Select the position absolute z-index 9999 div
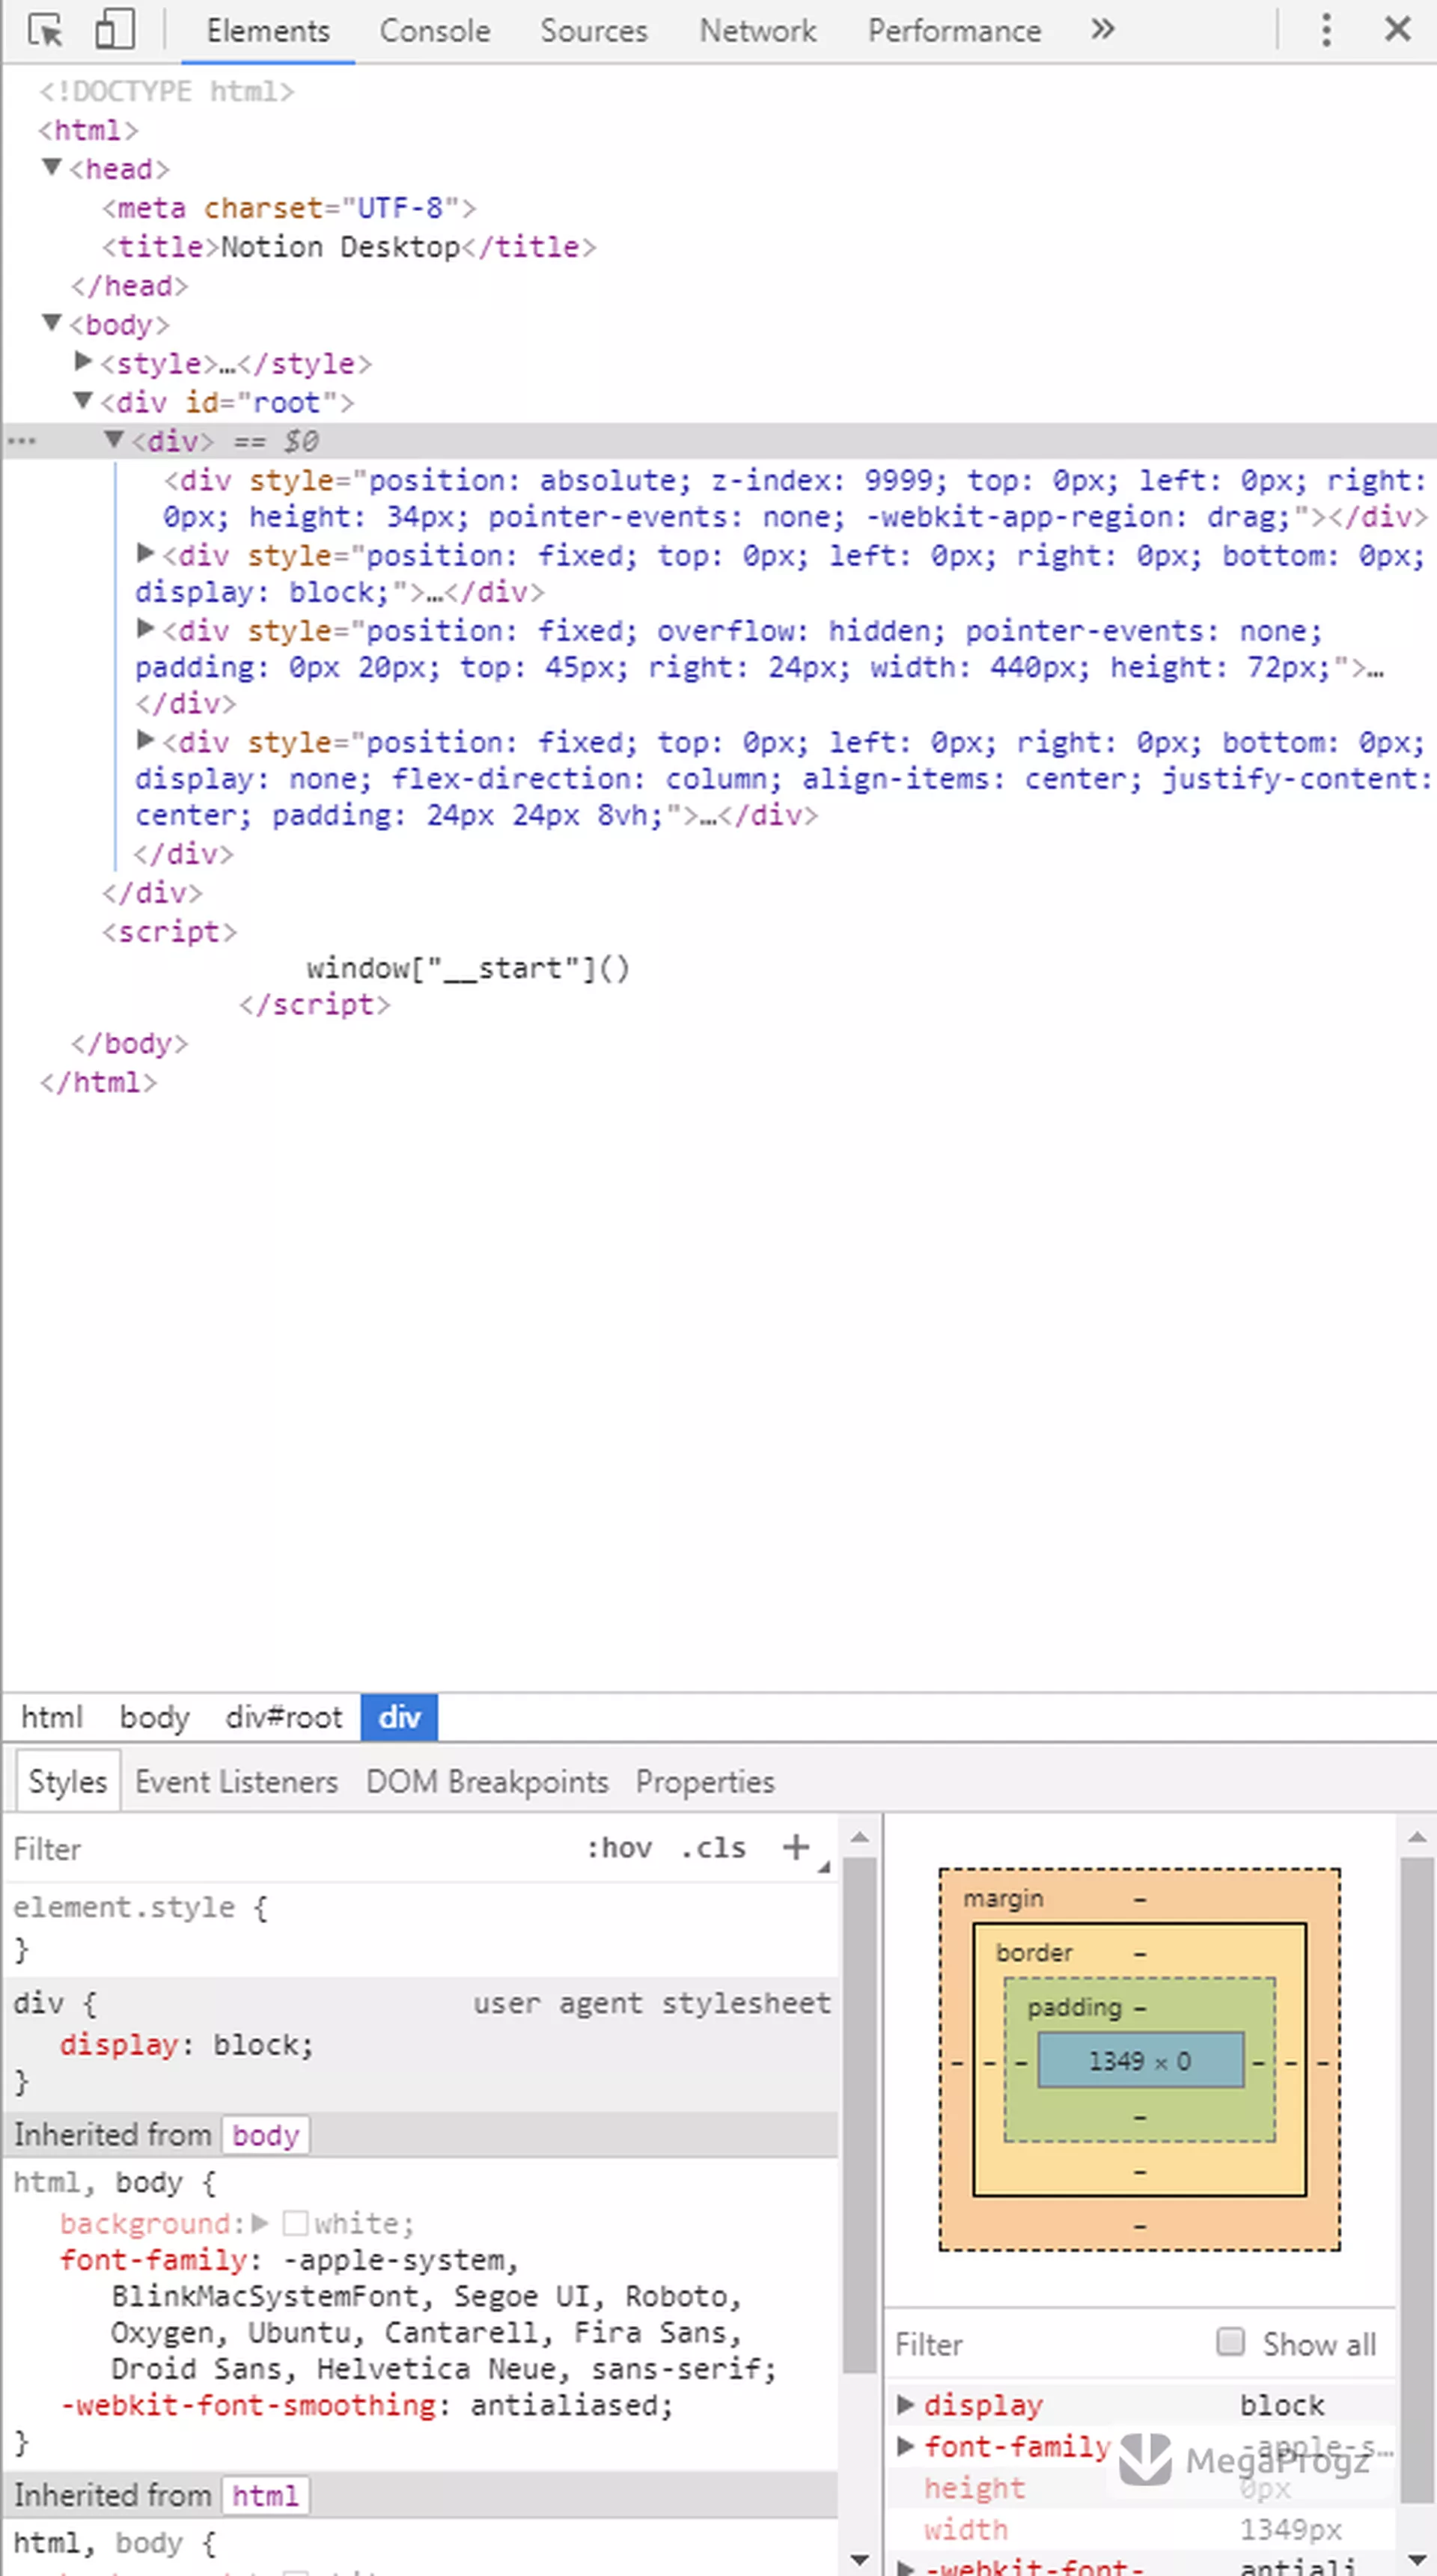 (x=795, y=498)
